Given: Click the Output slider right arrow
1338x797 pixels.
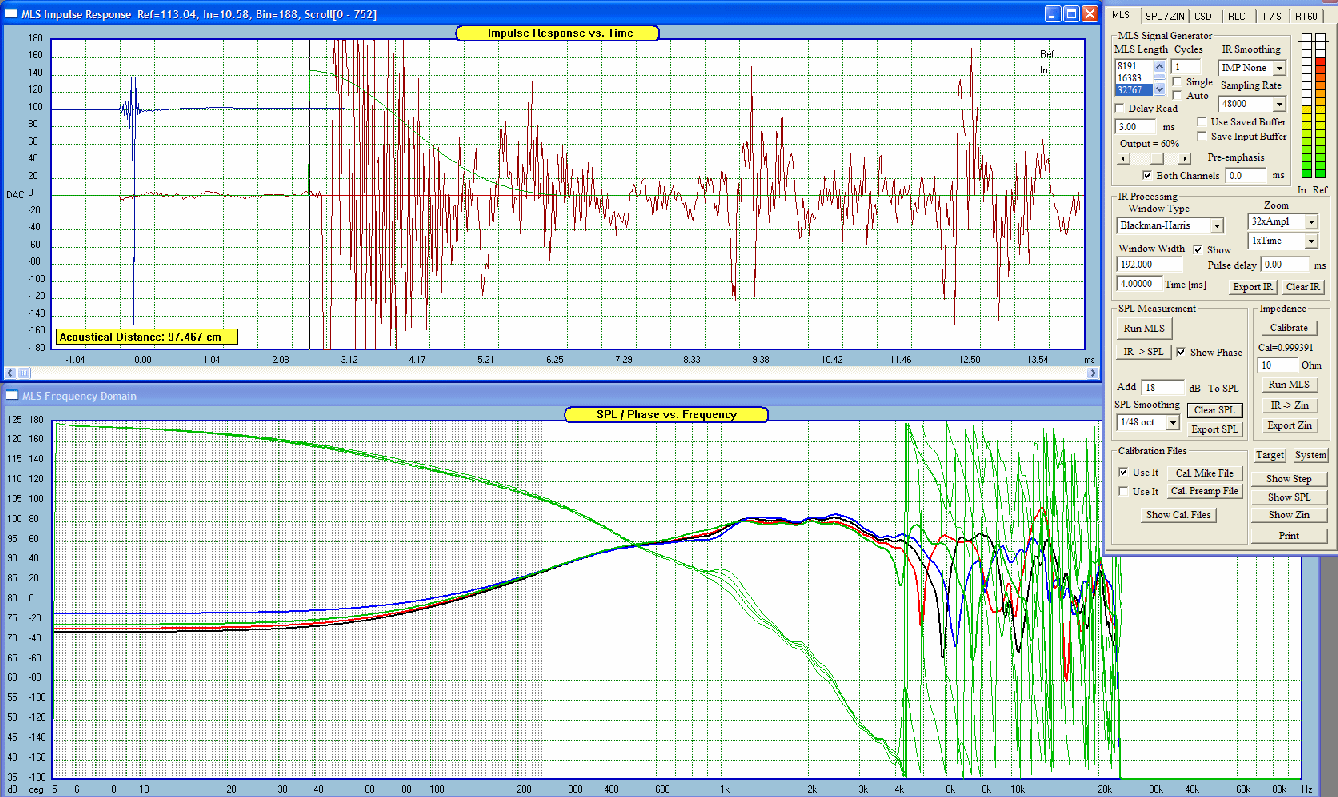Looking at the screenshot, I should [1185, 158].
